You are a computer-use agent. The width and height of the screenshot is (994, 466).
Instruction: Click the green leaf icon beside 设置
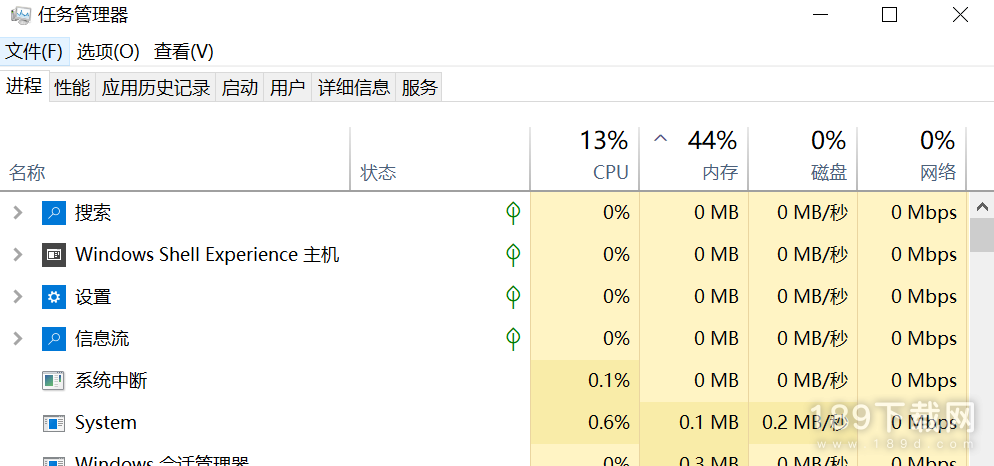tap(513, 297)
